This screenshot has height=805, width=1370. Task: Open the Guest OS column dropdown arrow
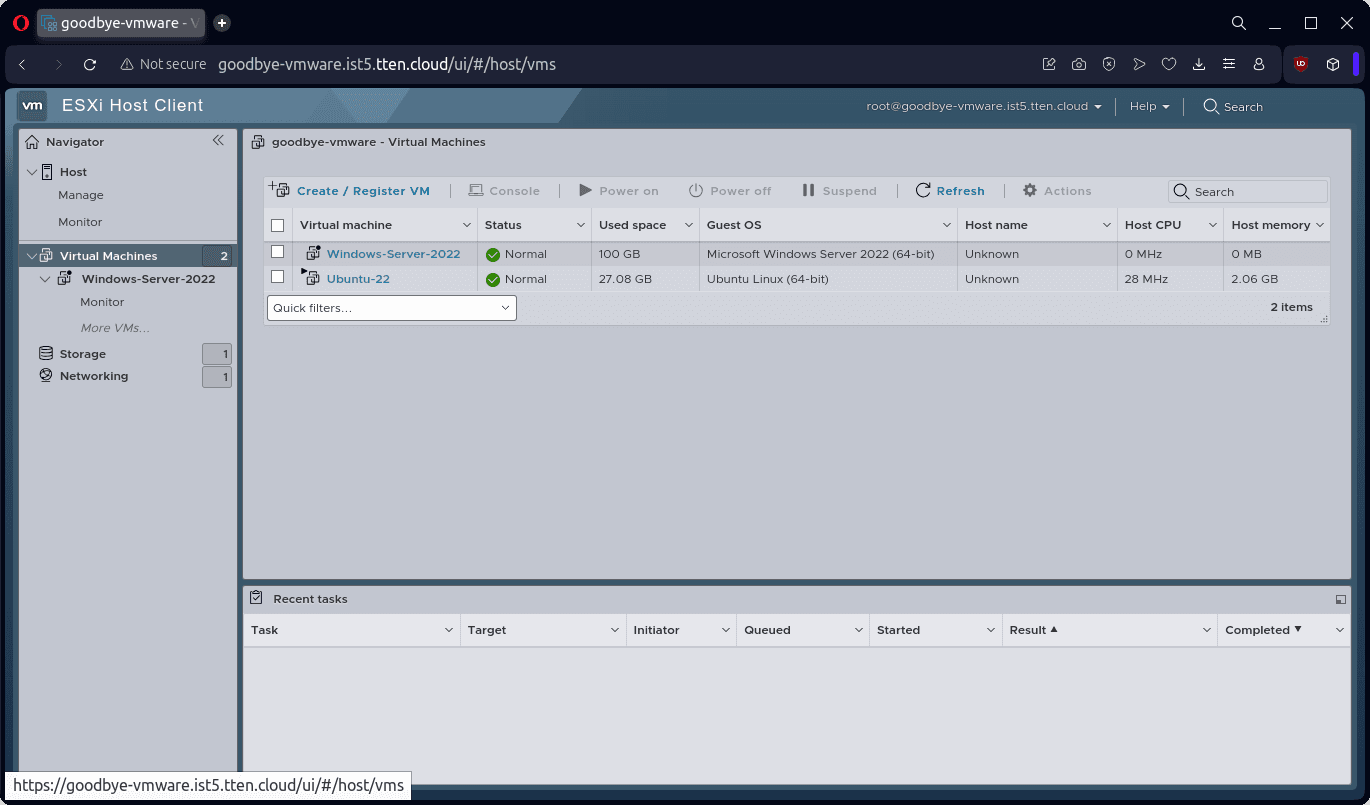946,225
